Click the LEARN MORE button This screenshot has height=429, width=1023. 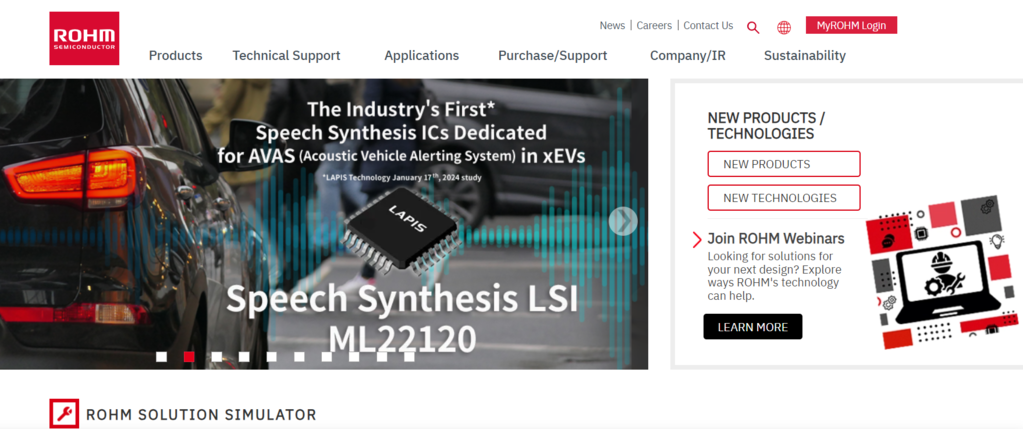pos(753,327)
